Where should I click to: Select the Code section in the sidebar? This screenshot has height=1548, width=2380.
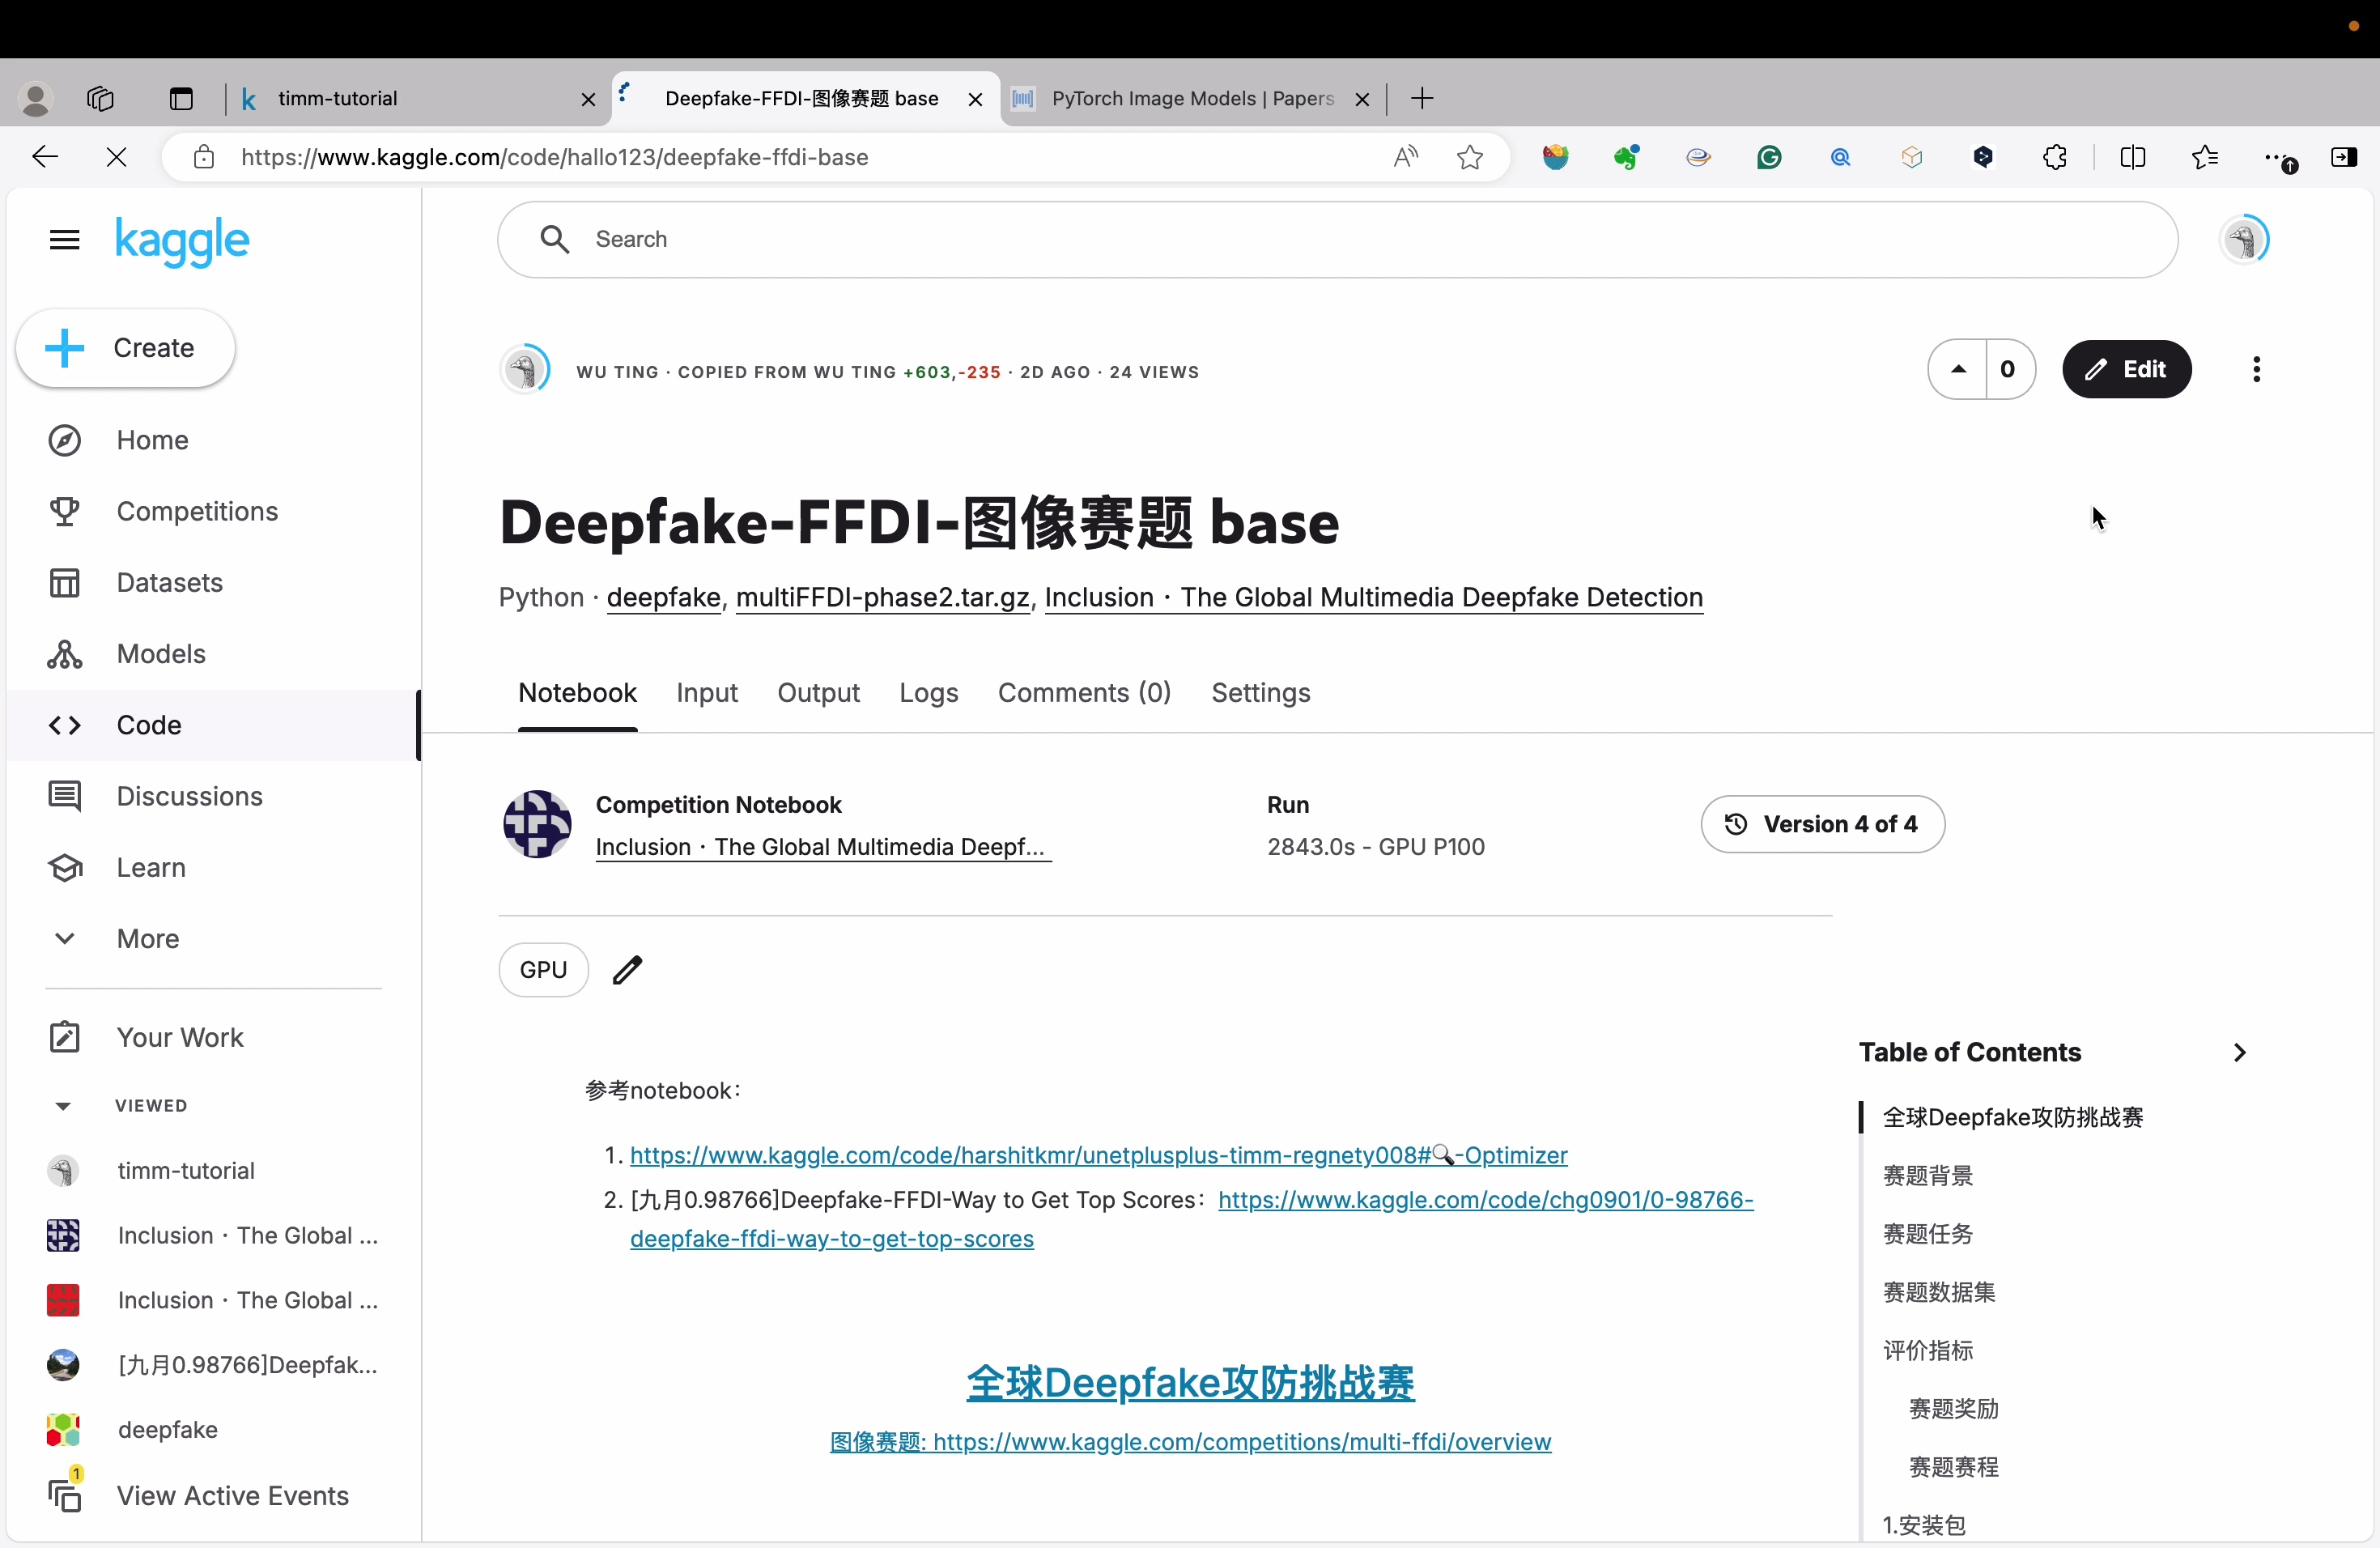[x=148, y=725]
